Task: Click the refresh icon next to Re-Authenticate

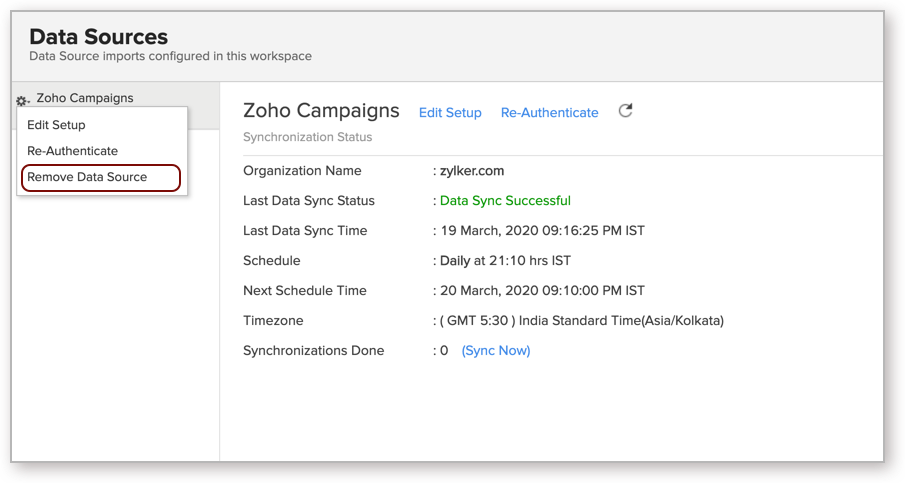Action: pyautogui.click(x=626, y=110)
